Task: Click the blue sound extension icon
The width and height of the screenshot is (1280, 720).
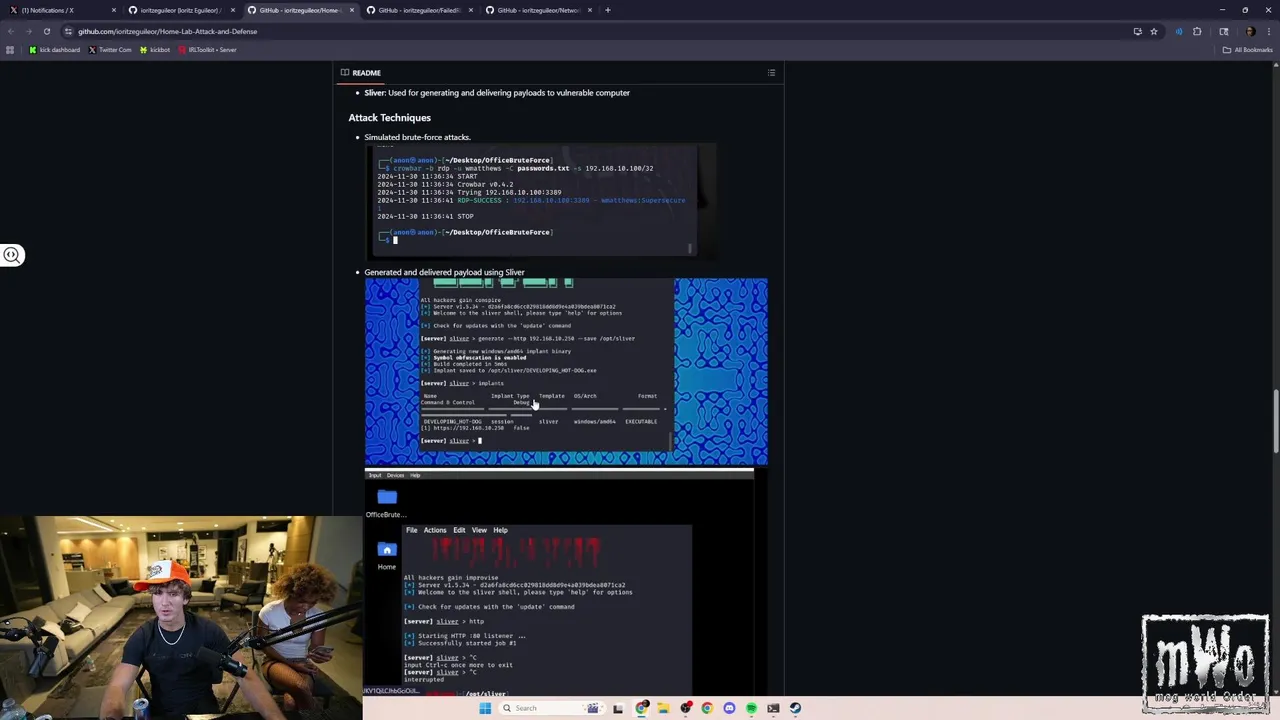Action: pyautogui.click(x=1178, y=31)
